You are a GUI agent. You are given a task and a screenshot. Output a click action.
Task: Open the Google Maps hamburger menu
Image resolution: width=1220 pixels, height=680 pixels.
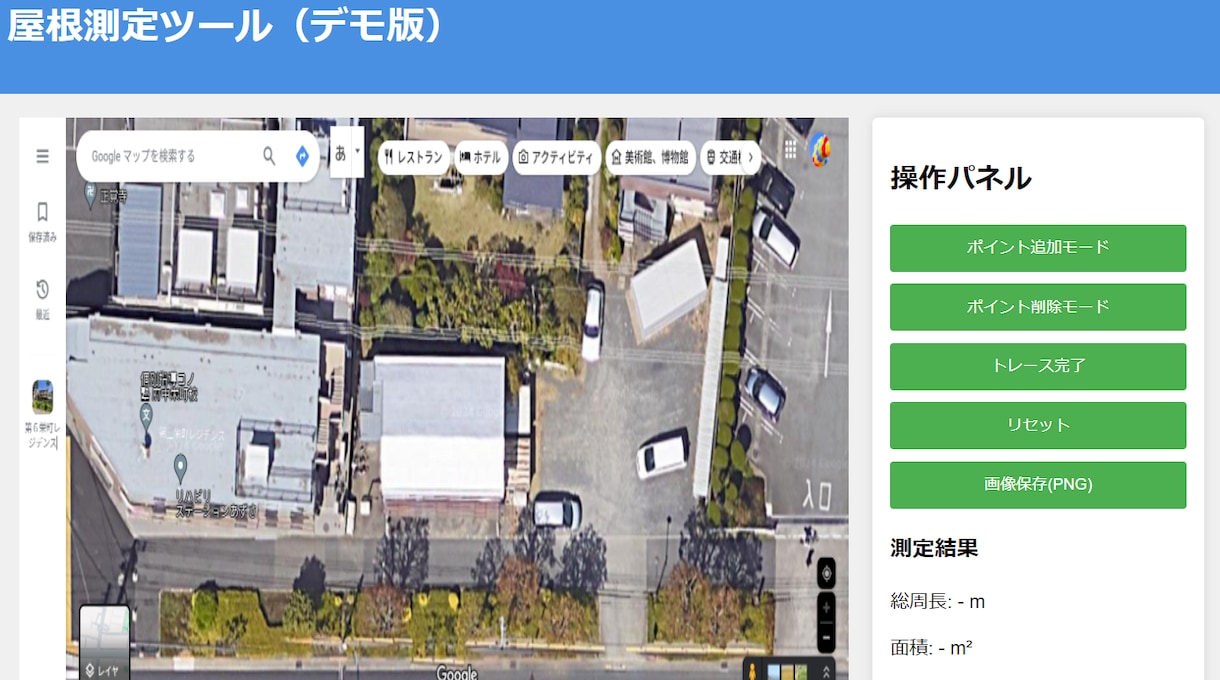click(42, 156)
